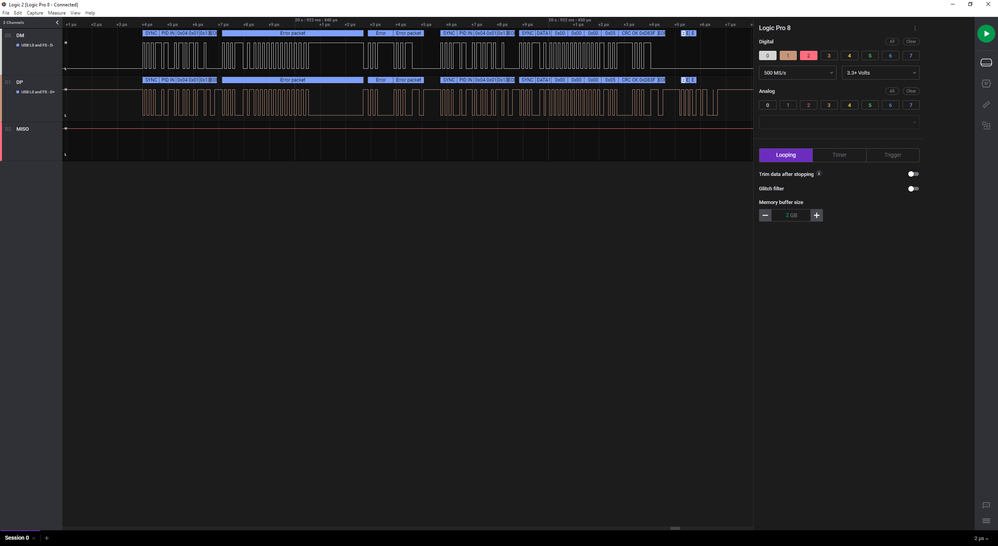Turn on the Glitch filter switch

click(913, 188)
